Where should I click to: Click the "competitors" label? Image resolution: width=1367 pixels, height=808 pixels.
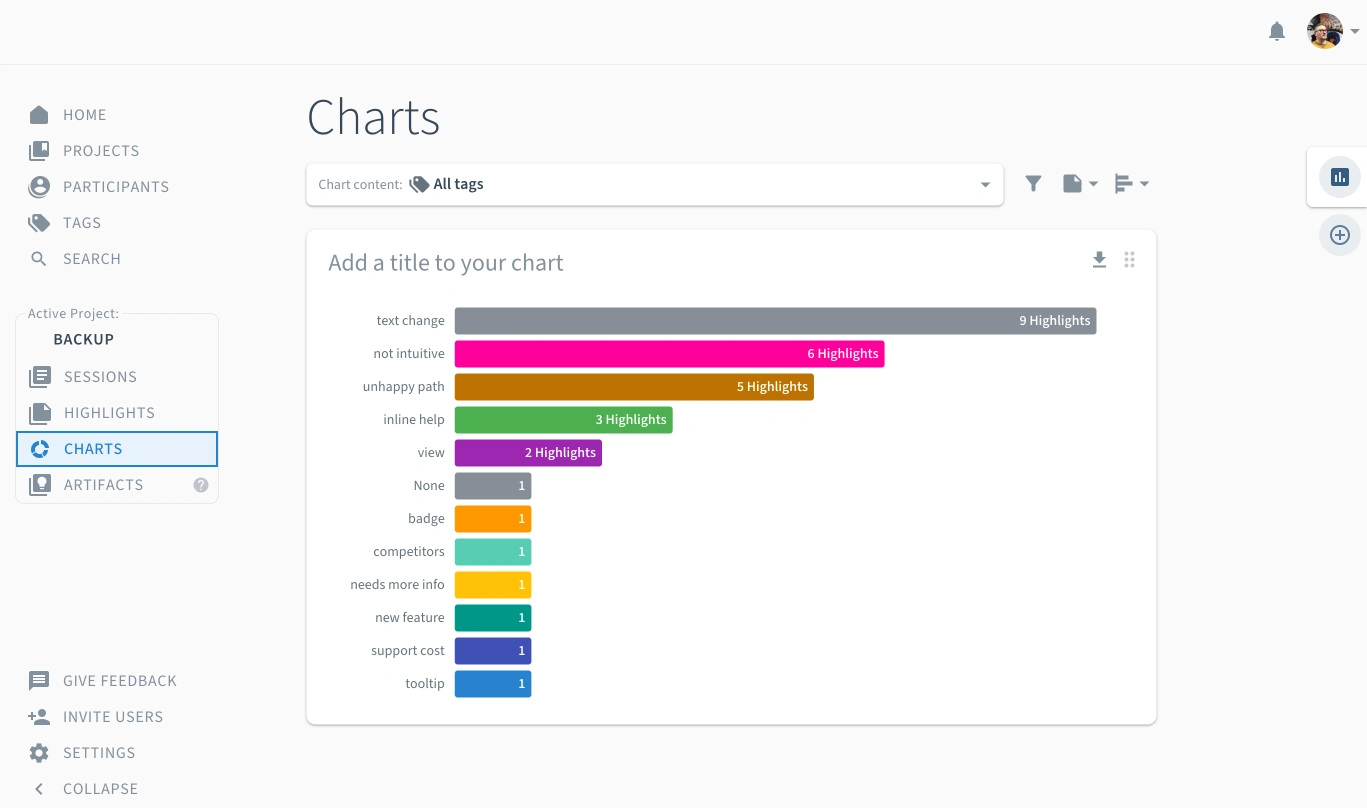coord(409,552)
